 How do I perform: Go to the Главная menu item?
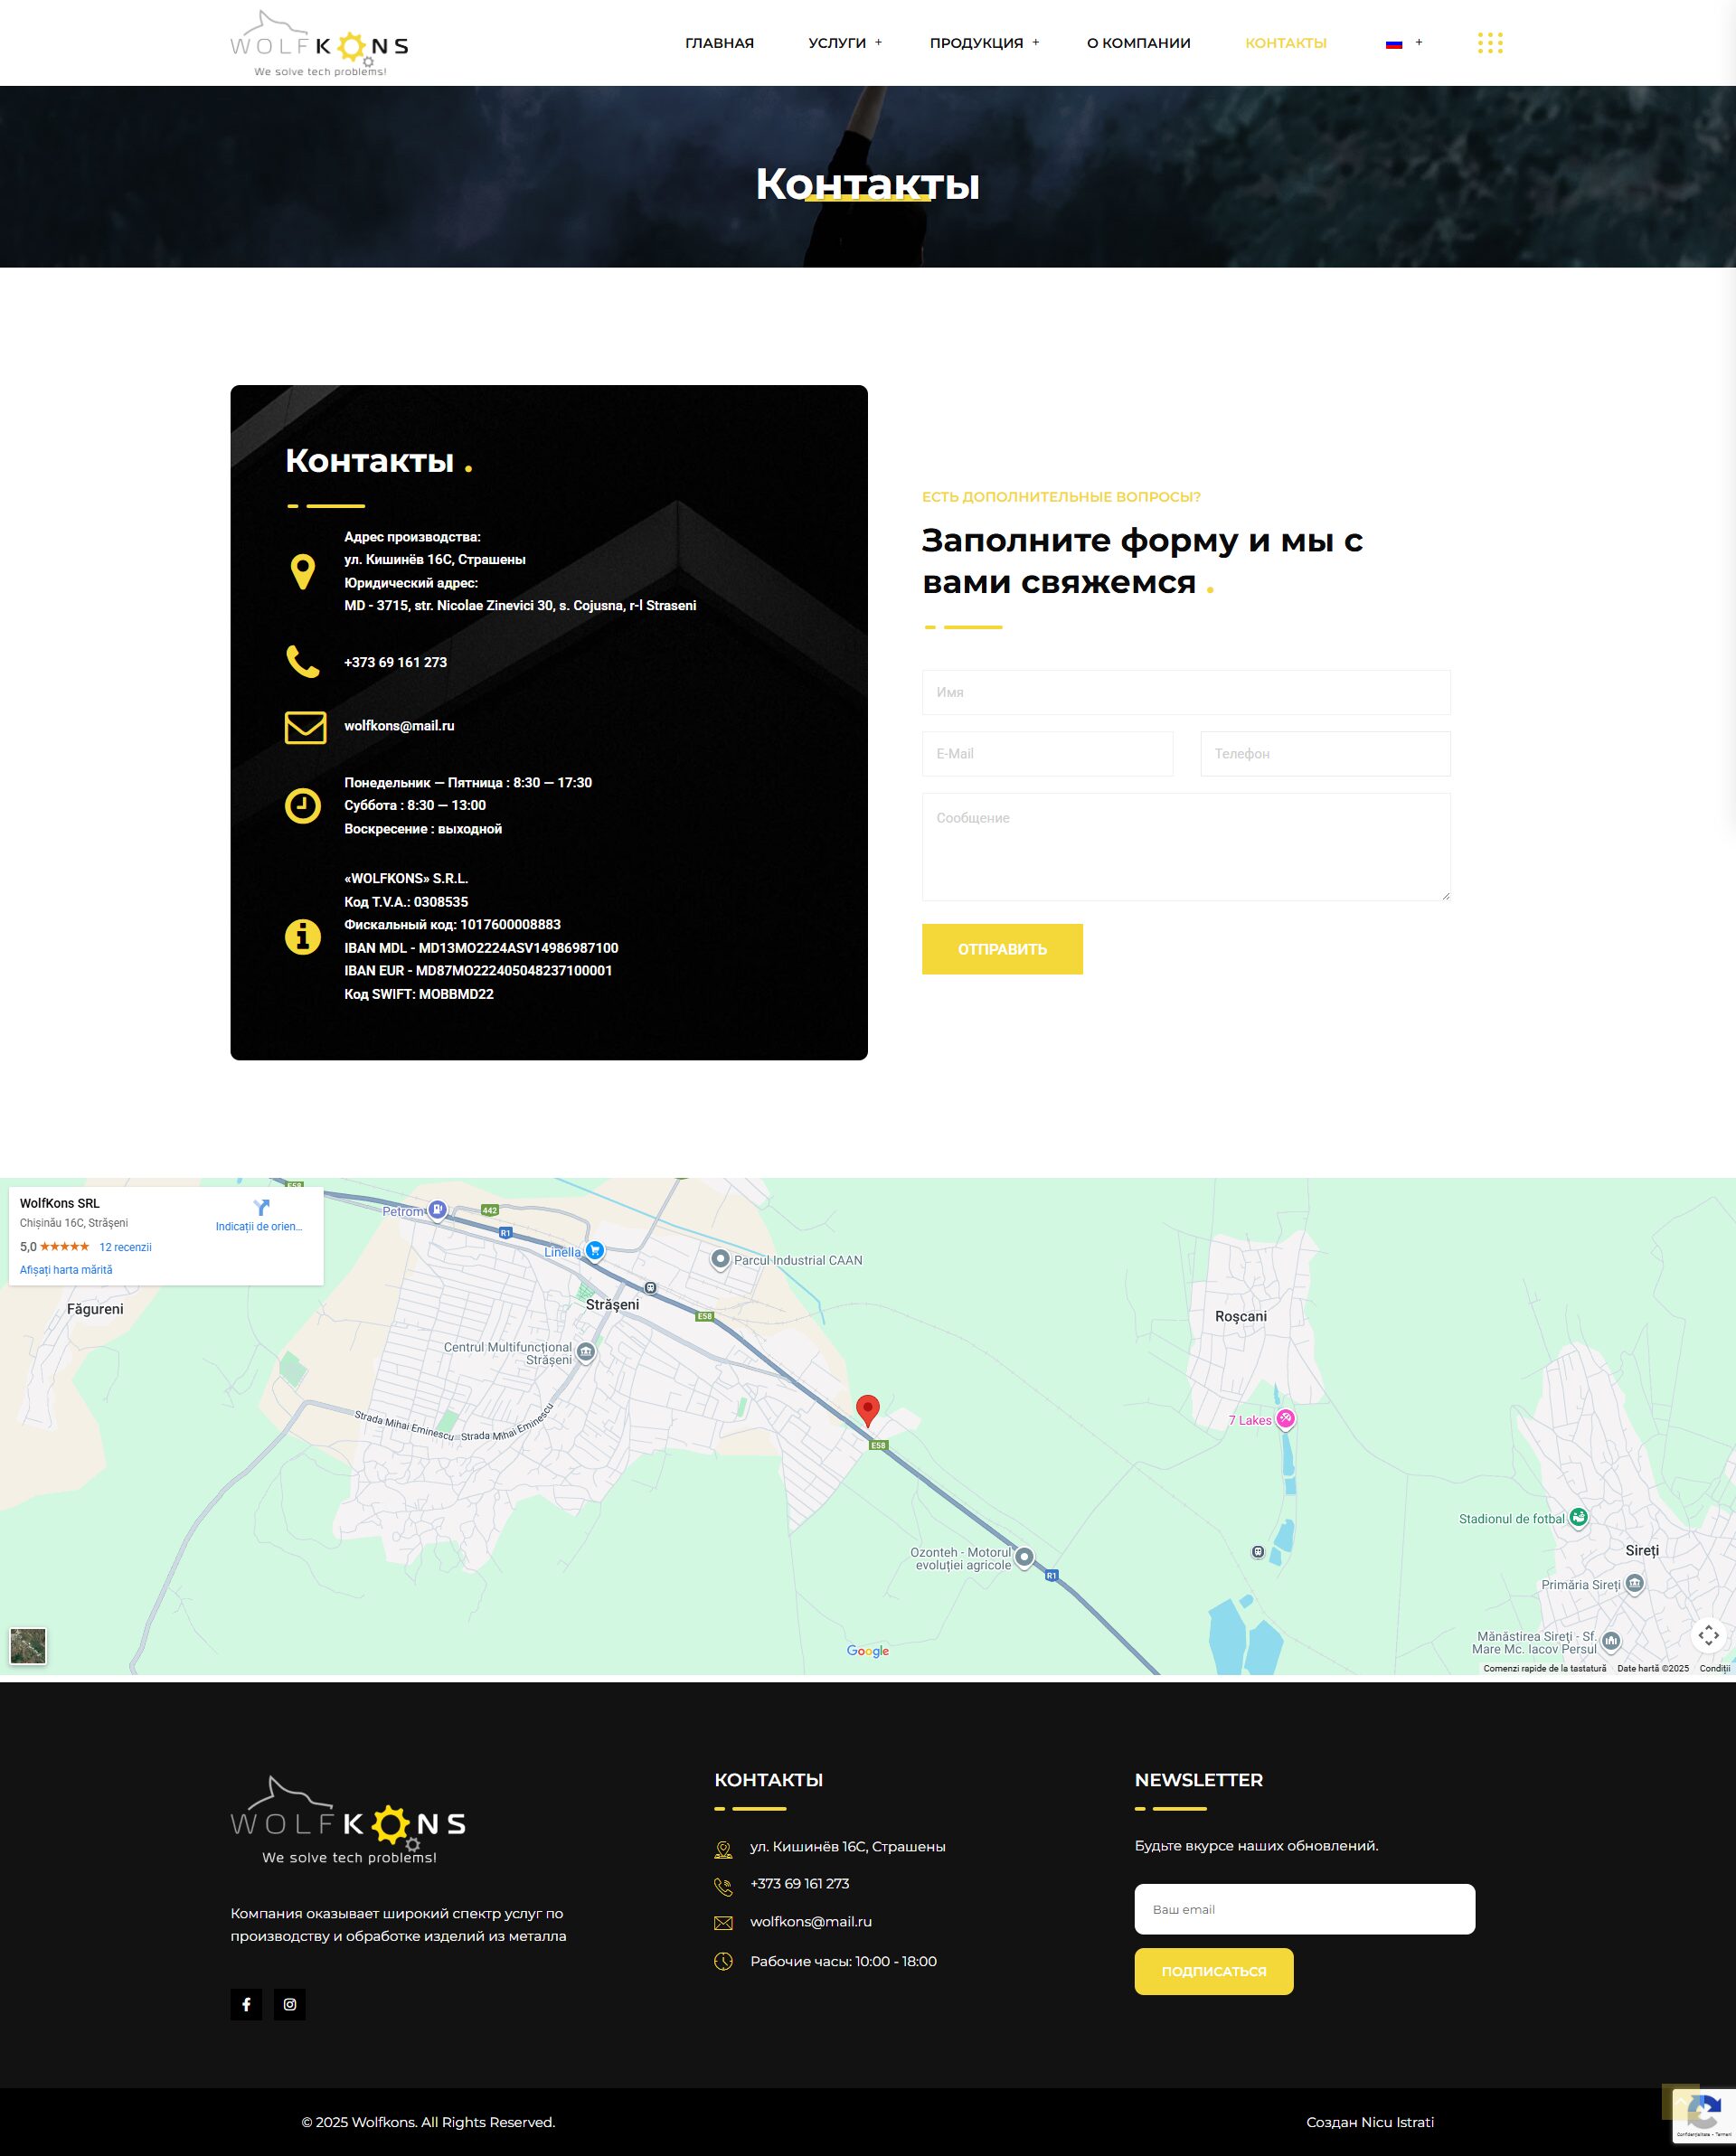pyautogui.click(x=719, y=43)
